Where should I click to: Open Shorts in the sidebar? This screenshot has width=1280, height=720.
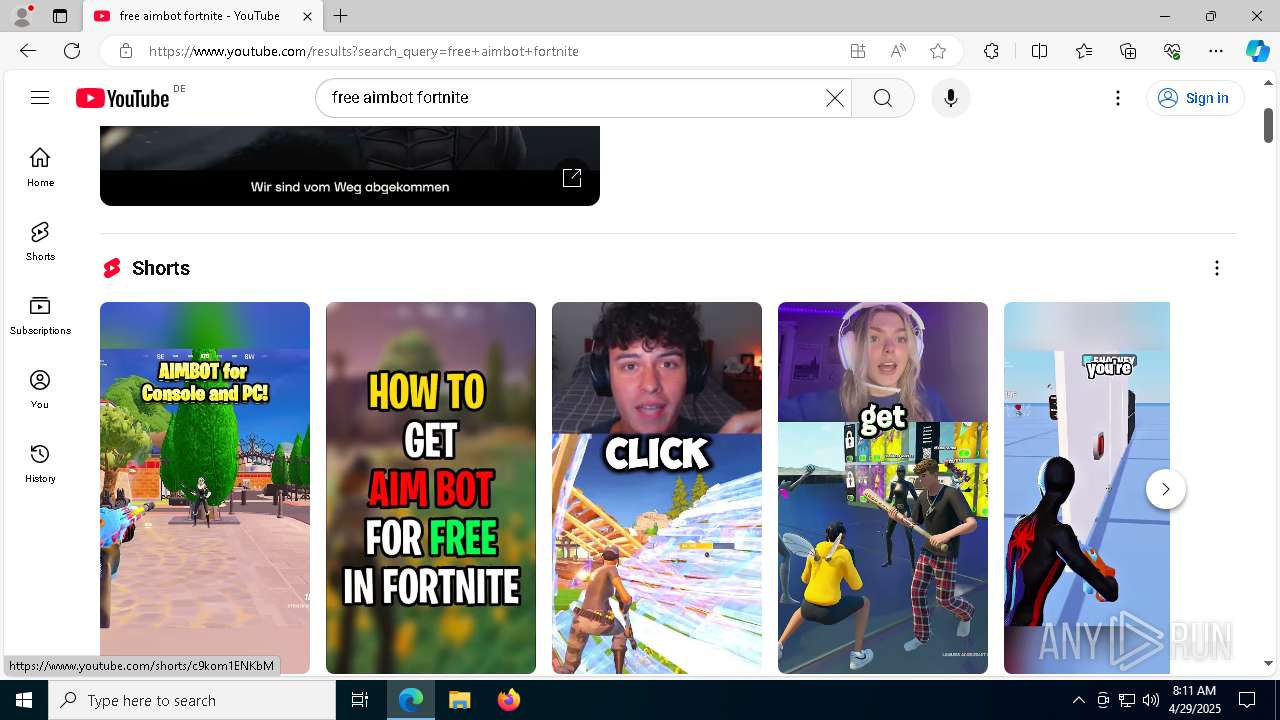click(x=40, y=241)
